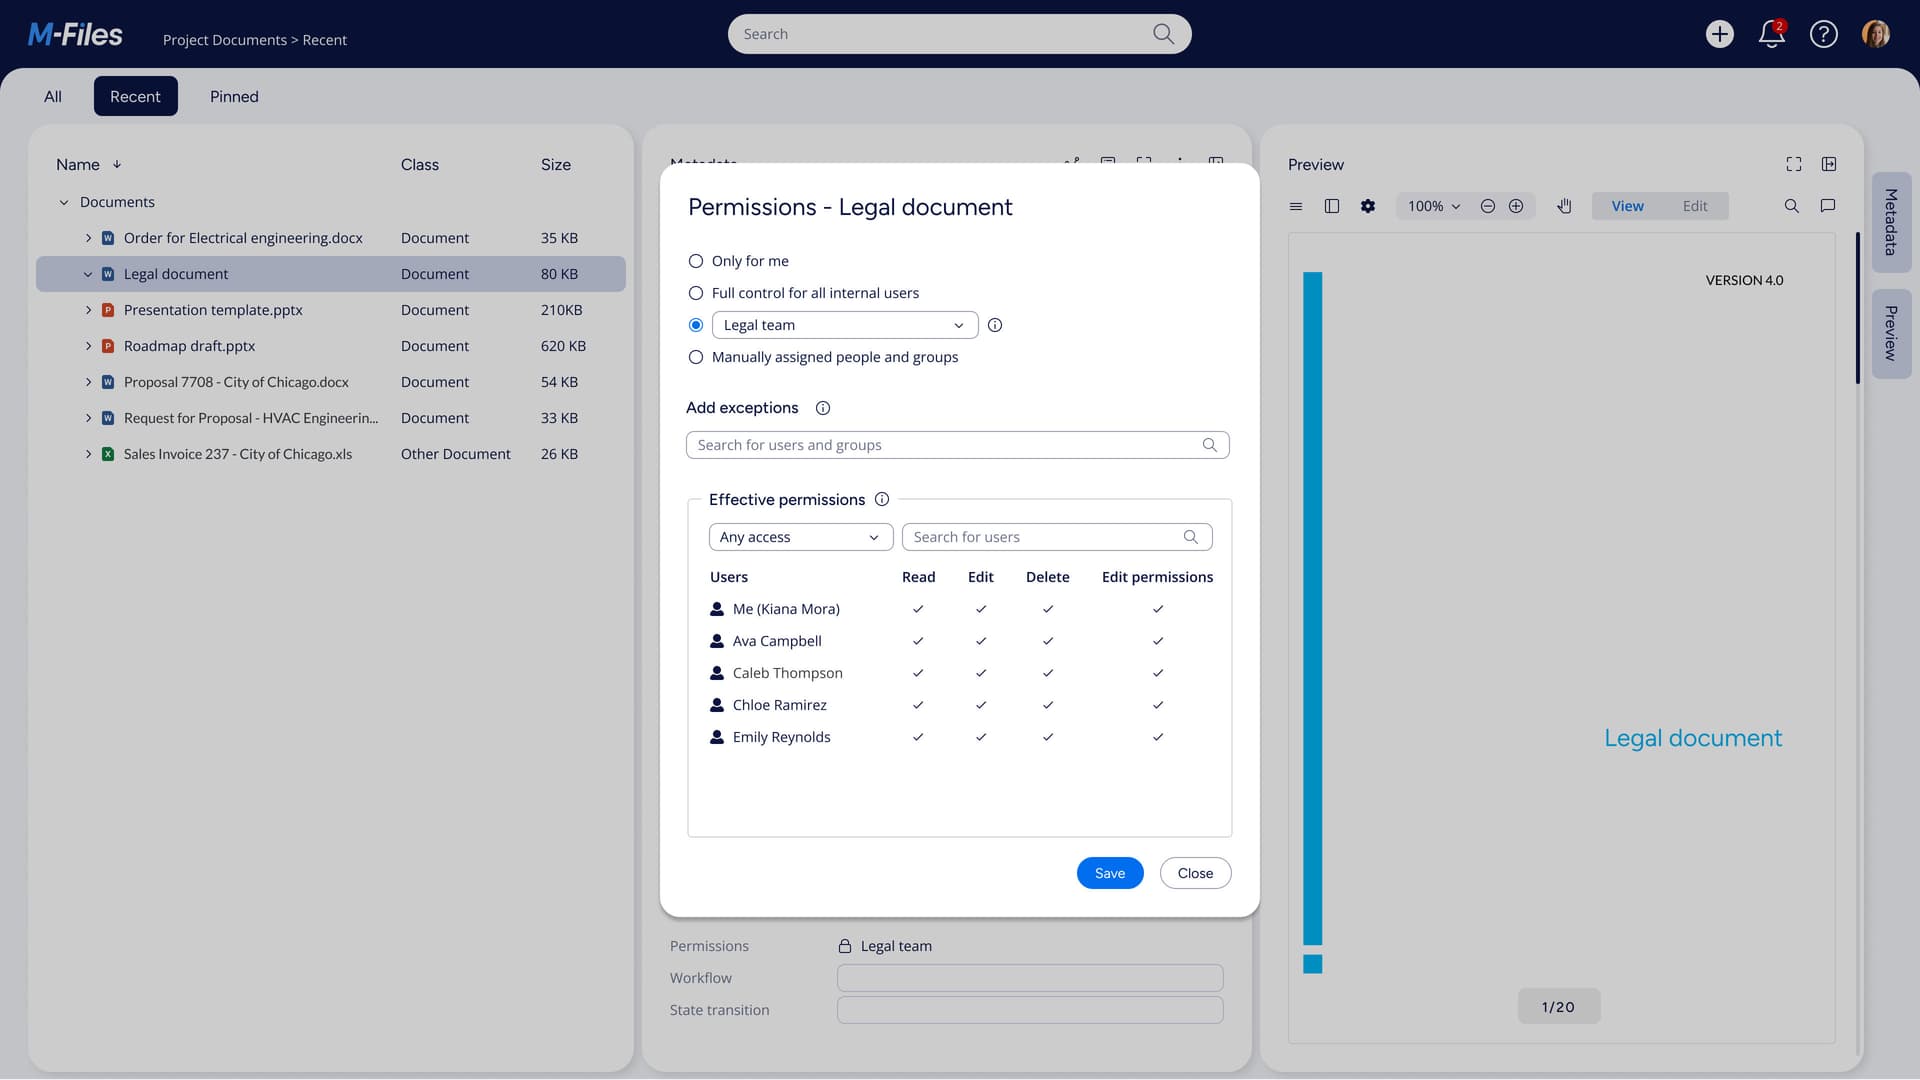Click the Search for users field

(x=1057, y=537)
